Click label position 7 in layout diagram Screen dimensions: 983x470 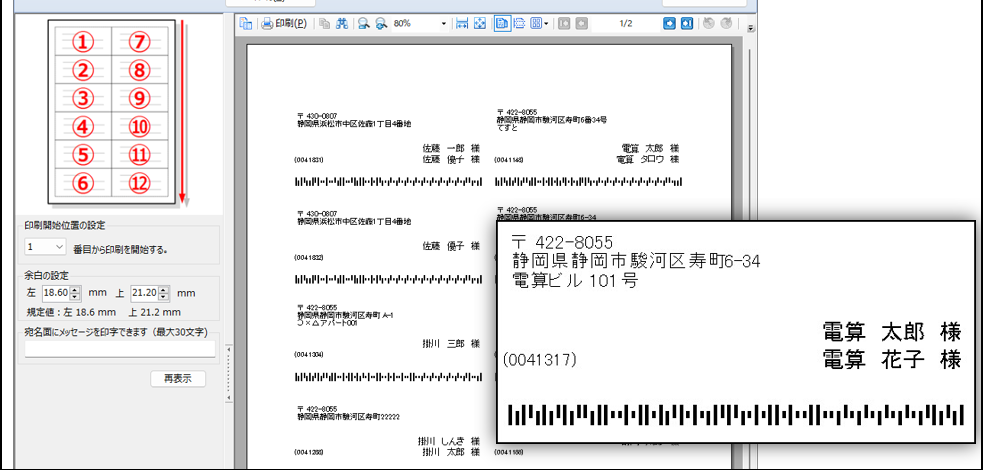pos(140,42)
